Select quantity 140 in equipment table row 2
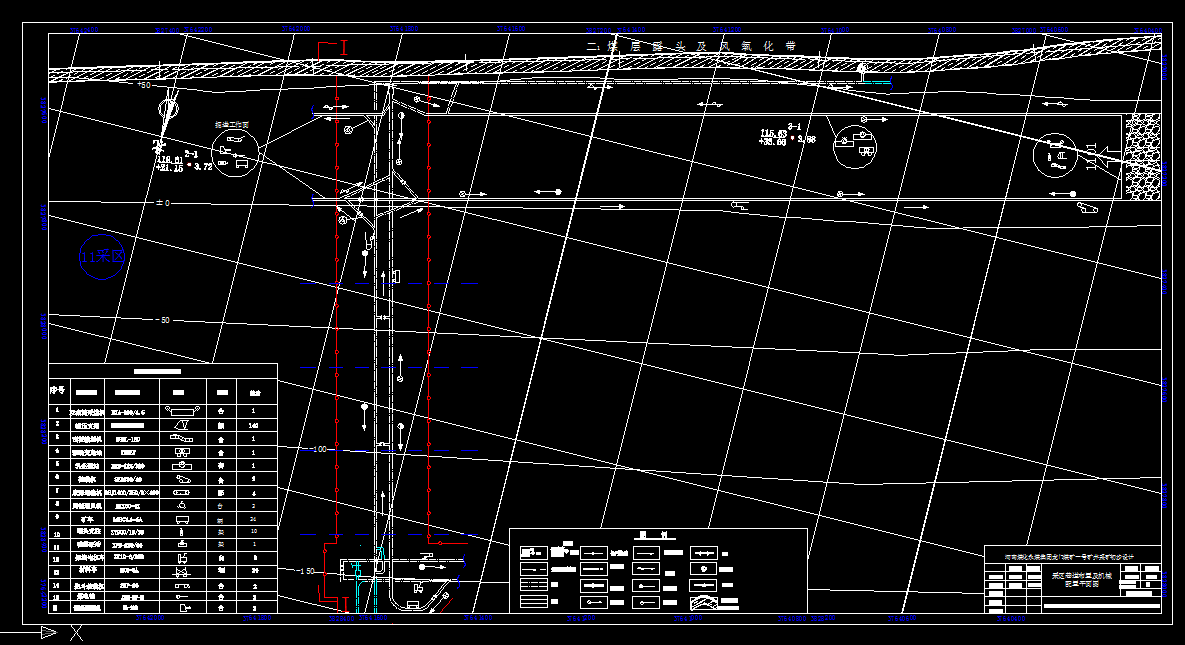The width and height of the screenshot is (1185, 645). click(x=253, y=425)
